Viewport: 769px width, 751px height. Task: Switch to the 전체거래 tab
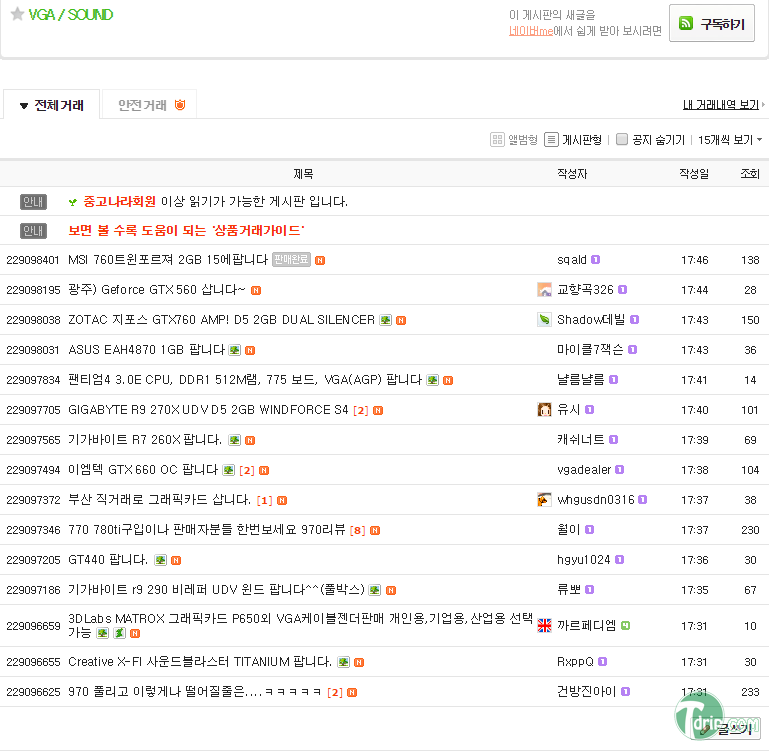click(51, 105)
